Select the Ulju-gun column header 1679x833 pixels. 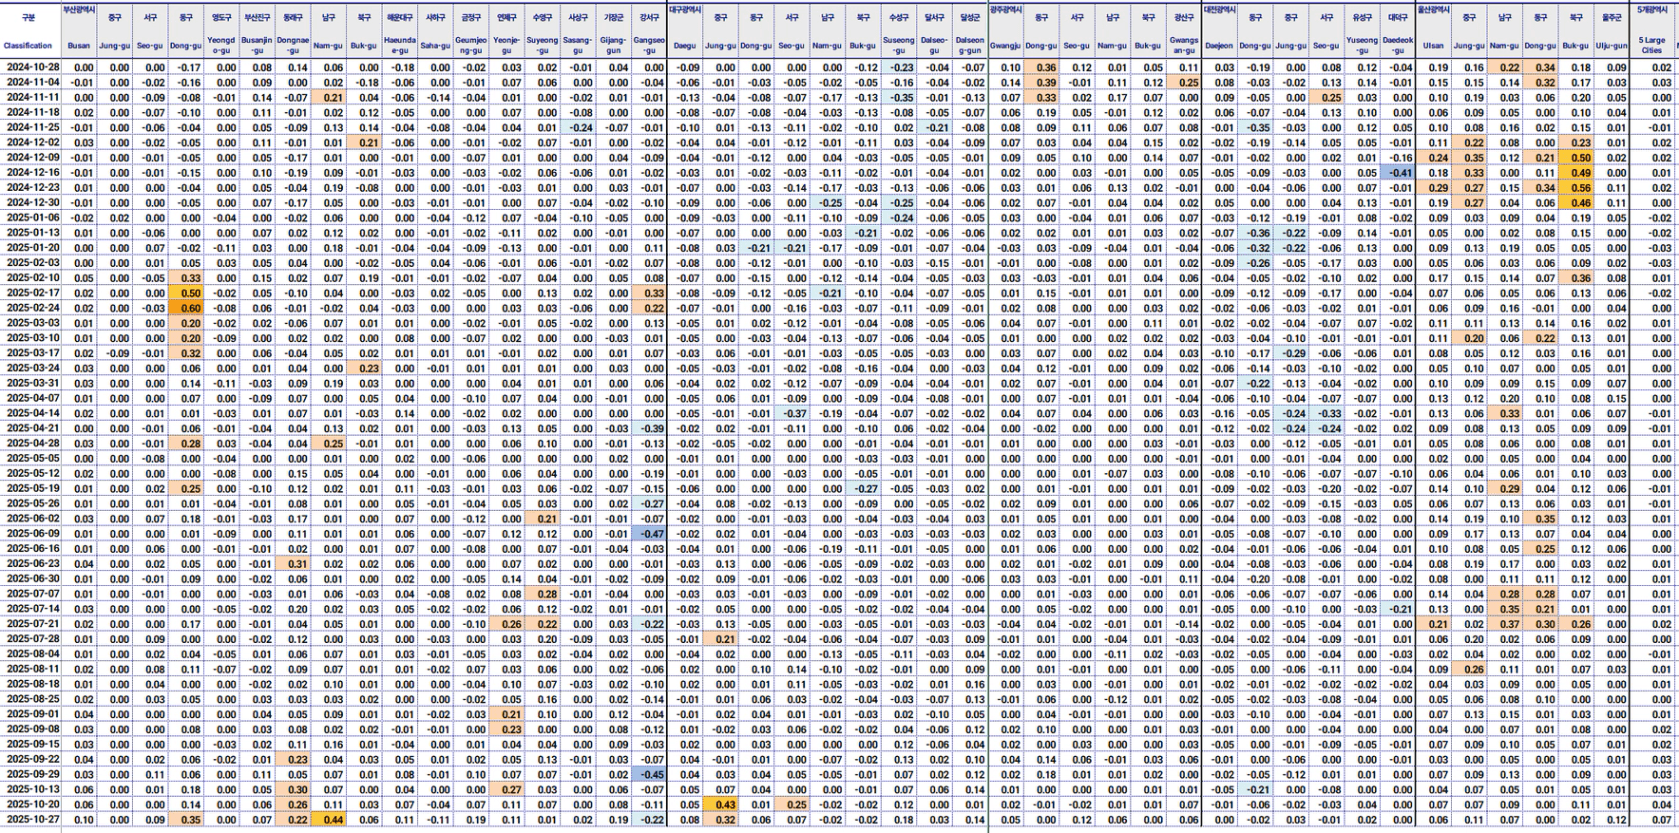(1611, 45)
